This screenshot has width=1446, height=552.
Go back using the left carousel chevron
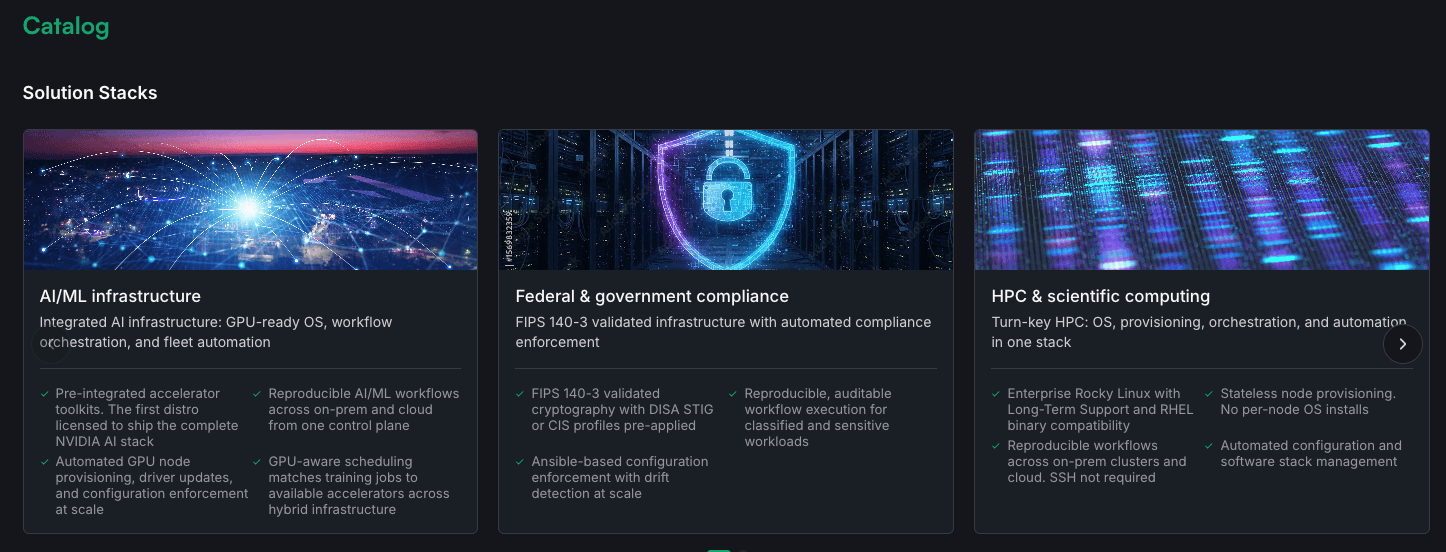(x=50, y=344)
